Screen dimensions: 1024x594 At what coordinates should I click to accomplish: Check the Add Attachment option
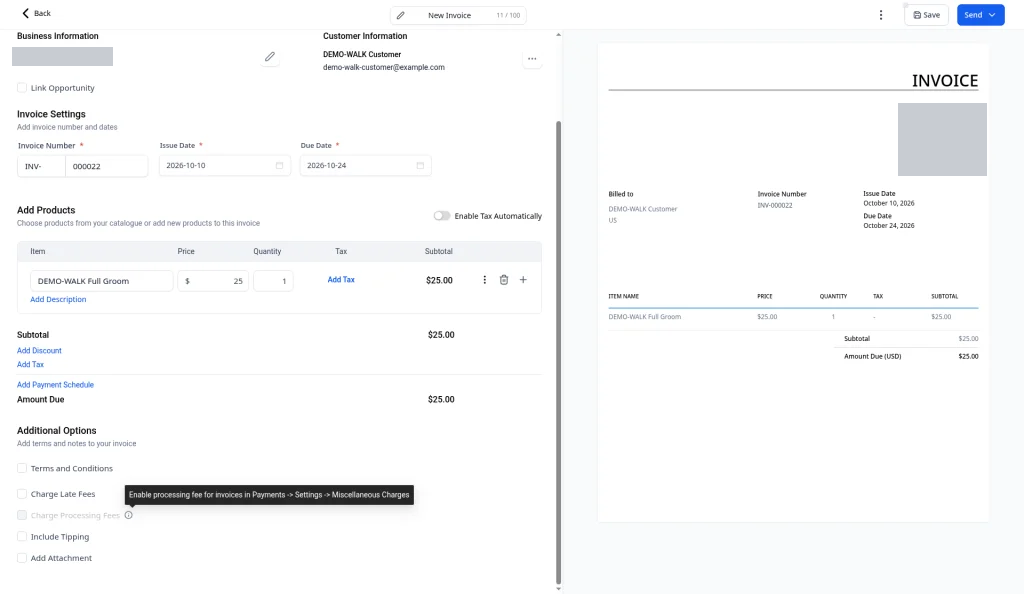pyautogui.click(x=22, y=558)
